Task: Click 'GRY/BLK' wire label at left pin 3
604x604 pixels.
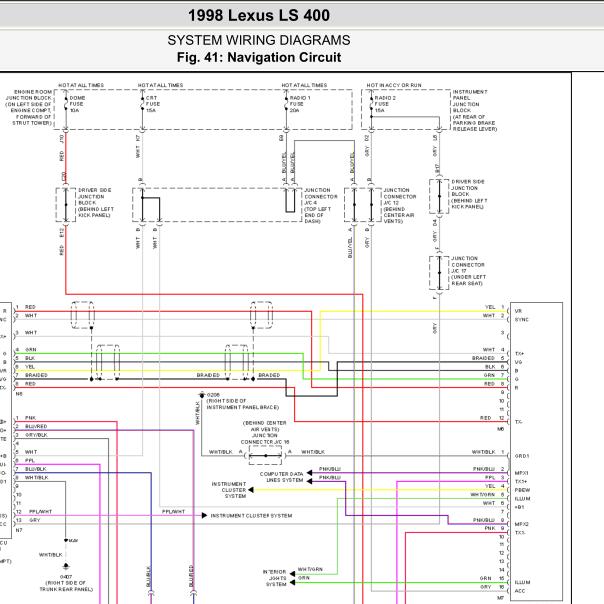Action: click(36, 435)
